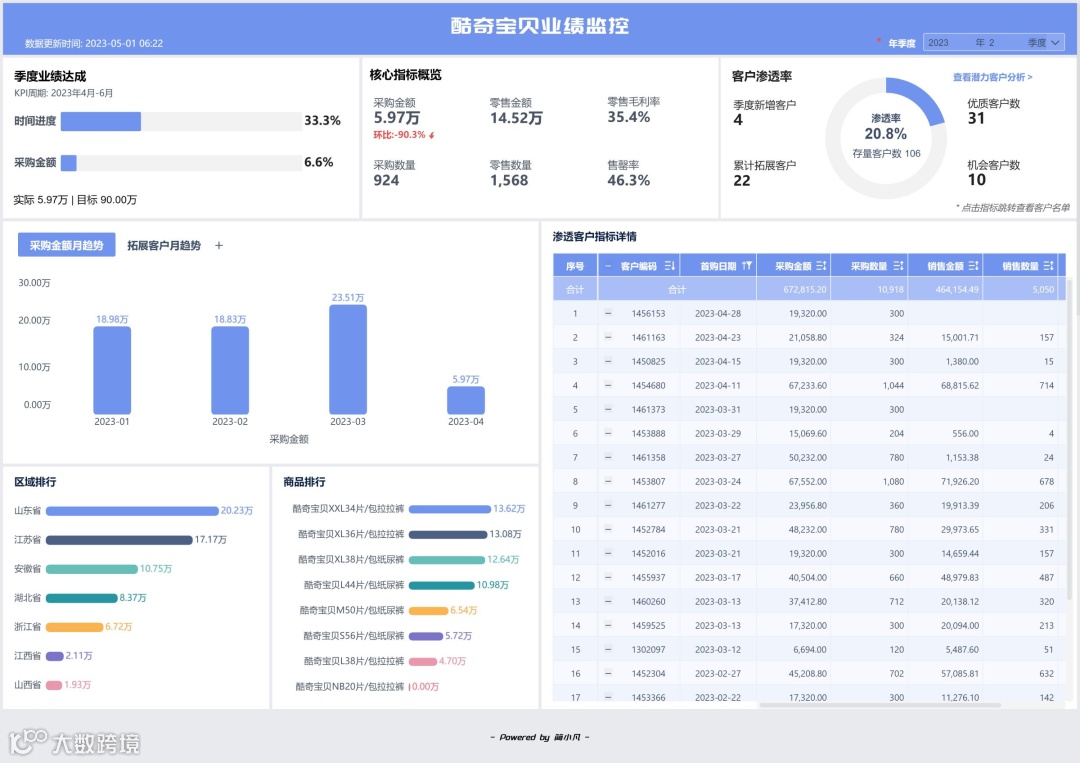1080x763 pixels.
Task: Click the 环比:-90.3% indicator
Action: click(404, 135)
